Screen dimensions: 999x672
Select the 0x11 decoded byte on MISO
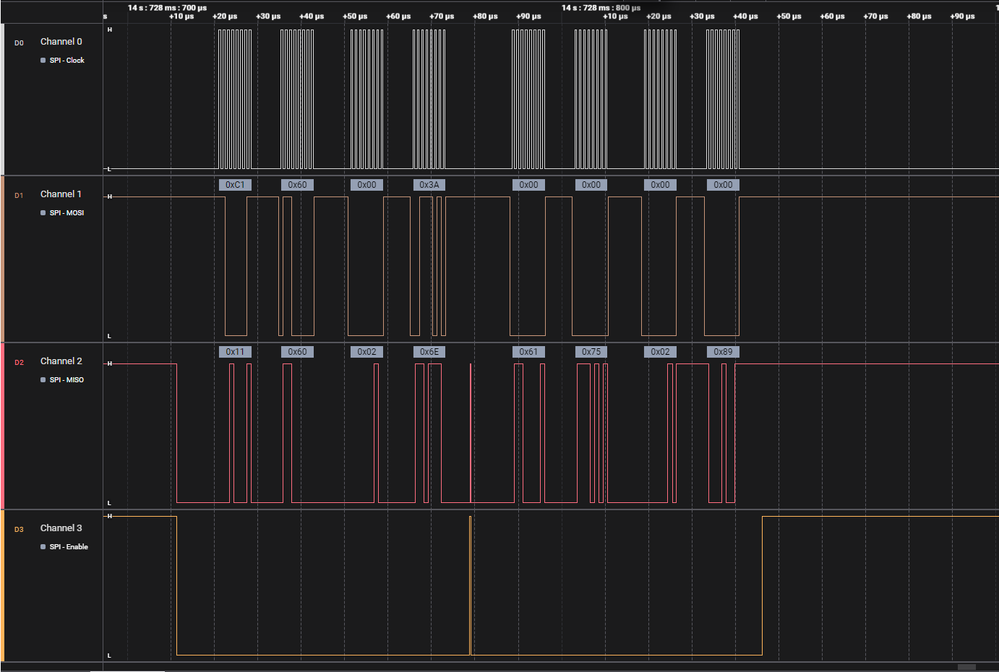[235, 352]
